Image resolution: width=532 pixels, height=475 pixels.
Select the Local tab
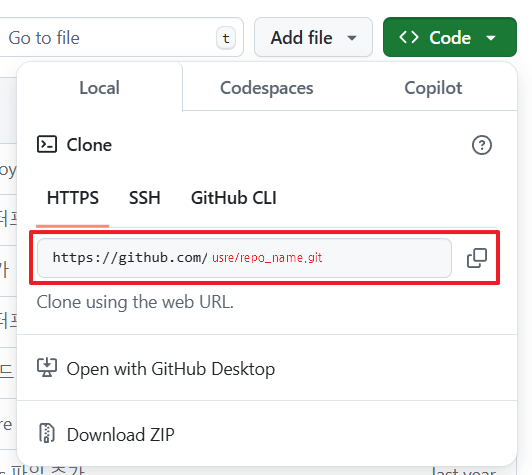(99, 88)
